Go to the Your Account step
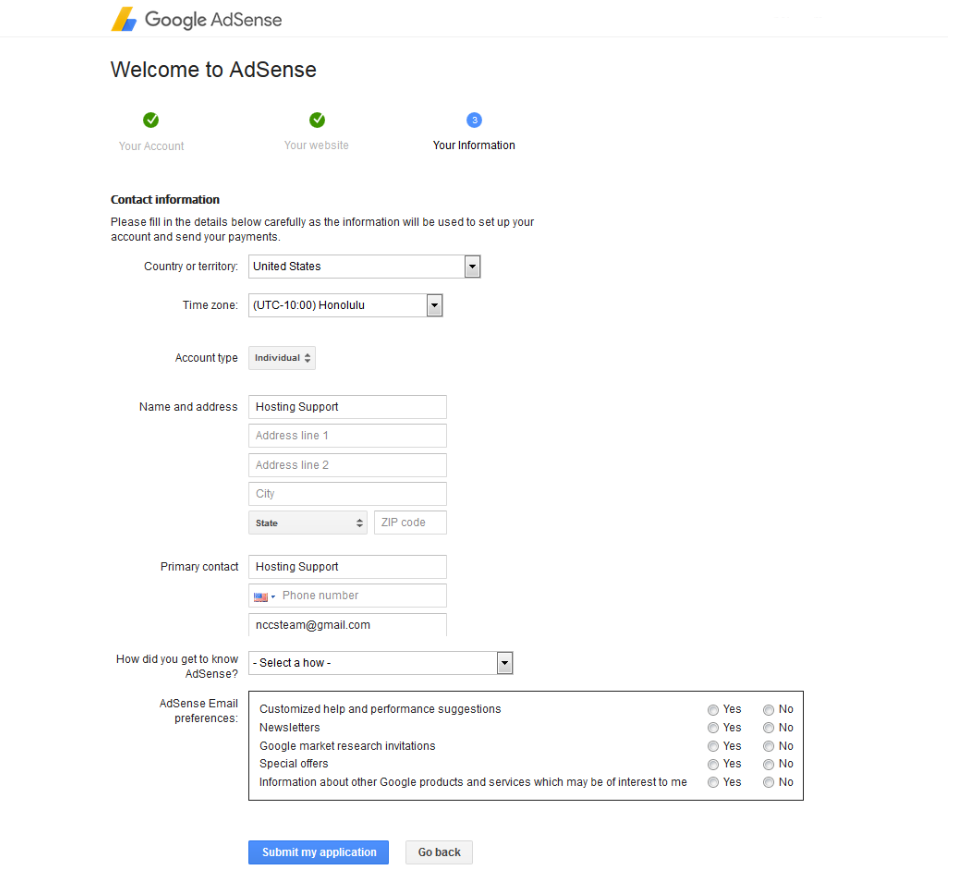Viewport: 960px width, 877px height. [x=151, y=146]
